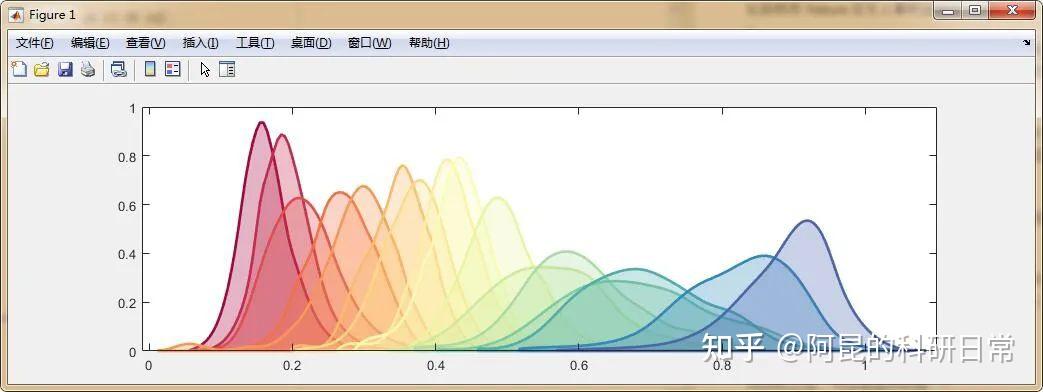Click the y-axis tick label 0.8

[x=127, y=156]
